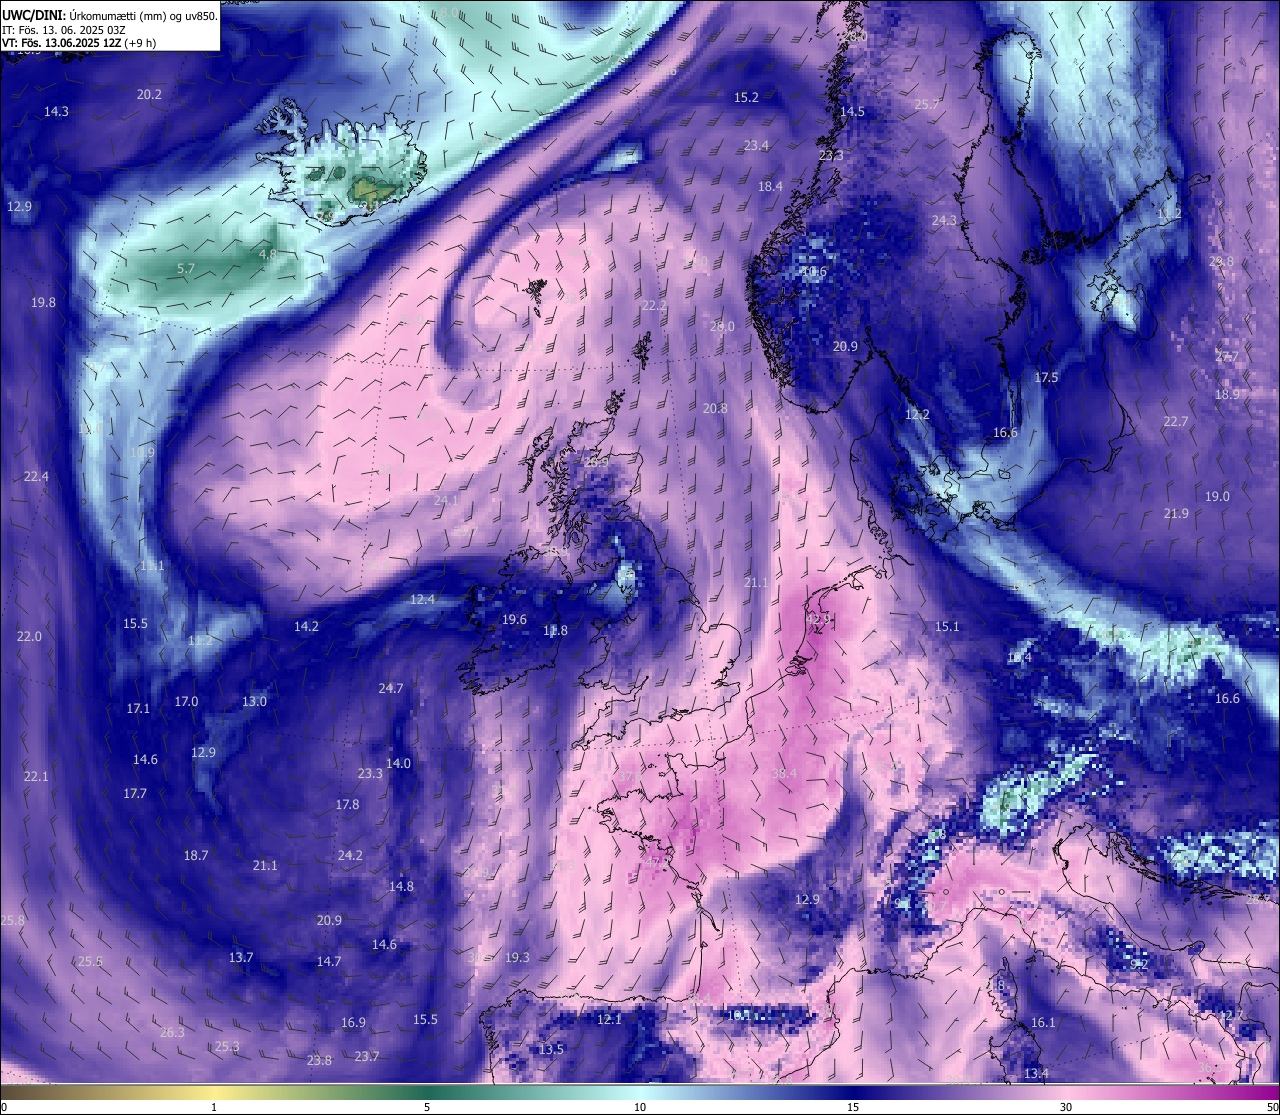Click the 24.3 value over Scandinavia

click(x=944, y=220)
